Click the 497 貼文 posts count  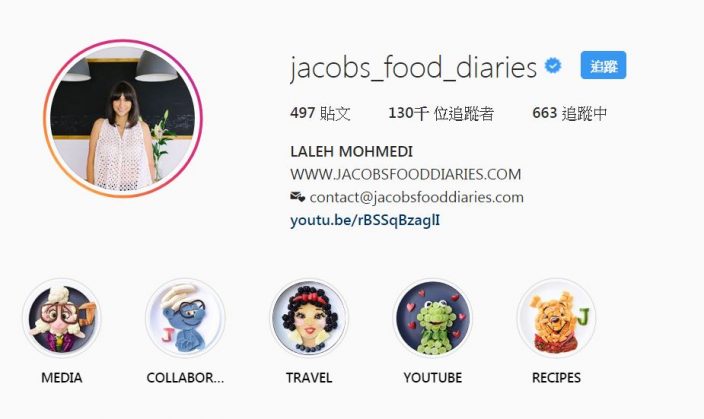(320, 113)
